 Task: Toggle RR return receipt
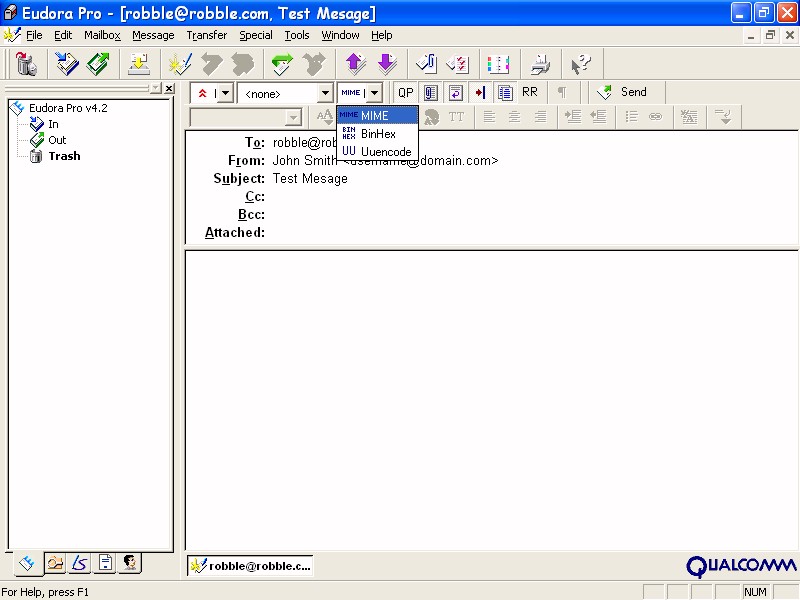tap(530, 92)
